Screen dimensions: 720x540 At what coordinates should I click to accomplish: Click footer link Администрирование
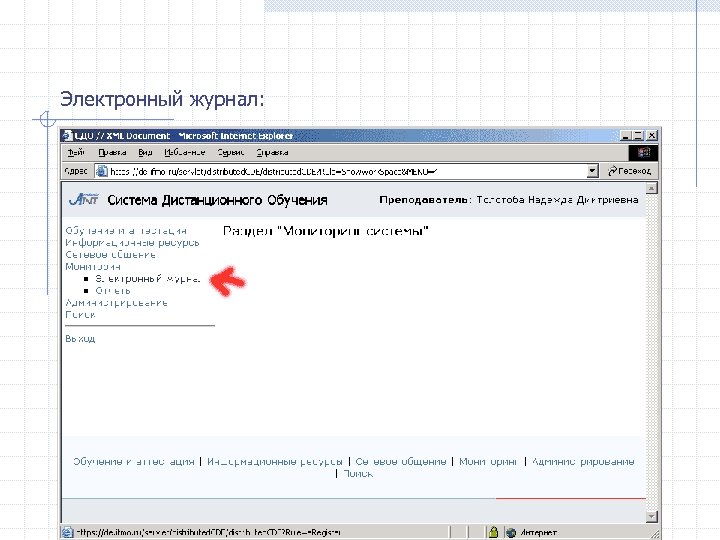[583, 461]
